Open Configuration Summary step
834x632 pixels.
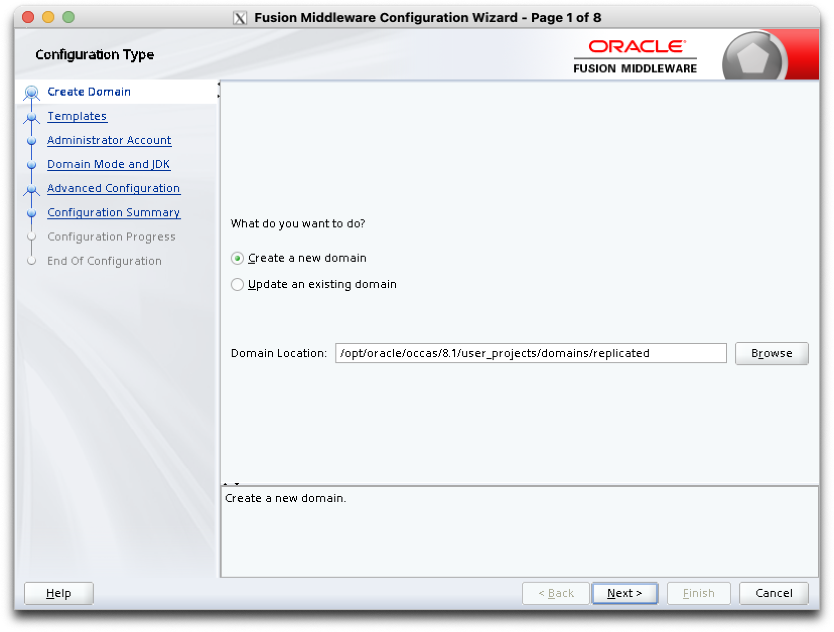point(113,213)
